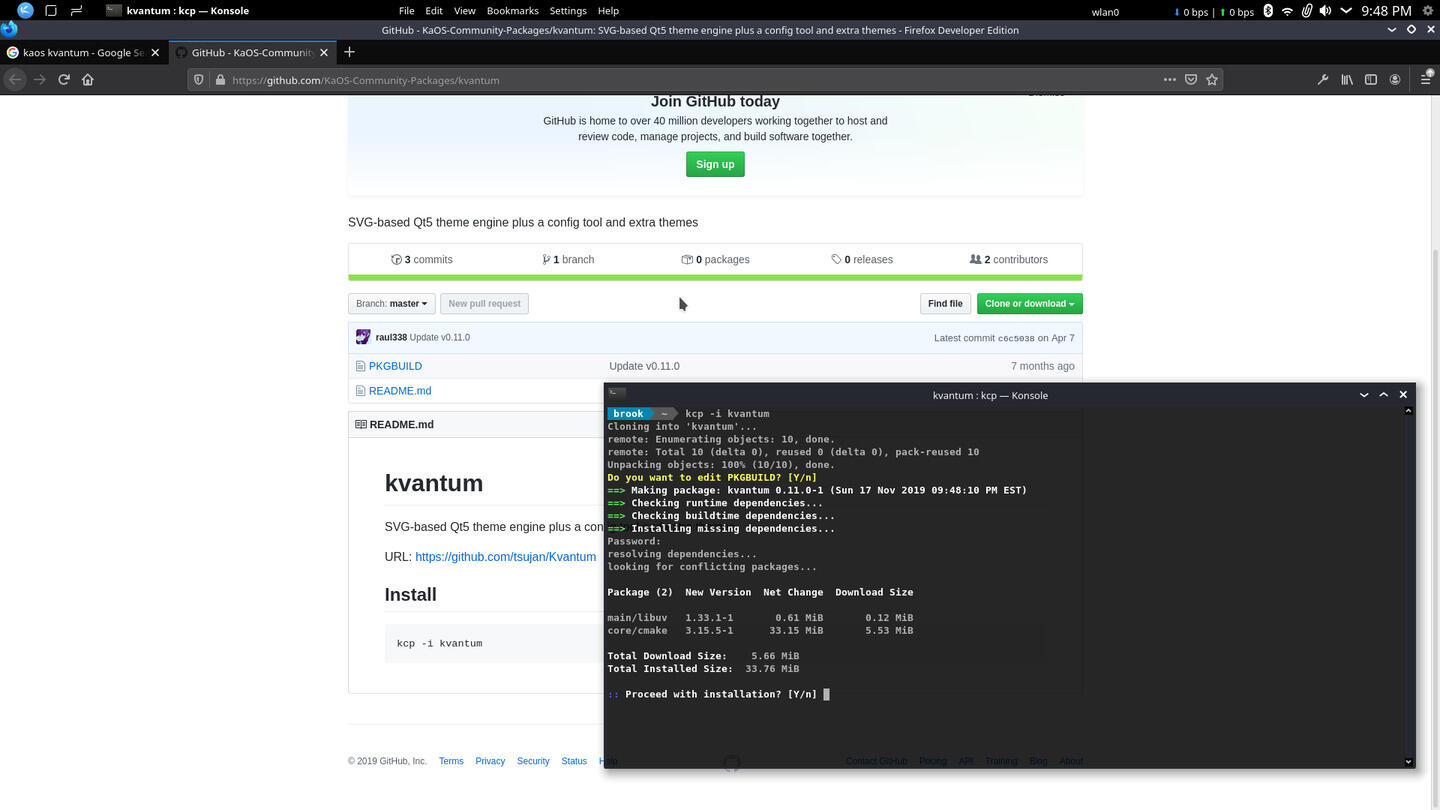
Task: Click the New pull request button
Action: 484,303
